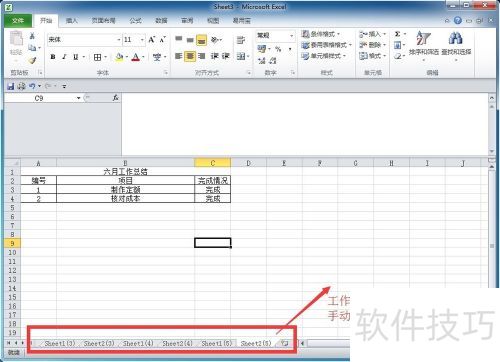Click the insert function fx icon
The image size is (500, 362).
tap(115, 98)
